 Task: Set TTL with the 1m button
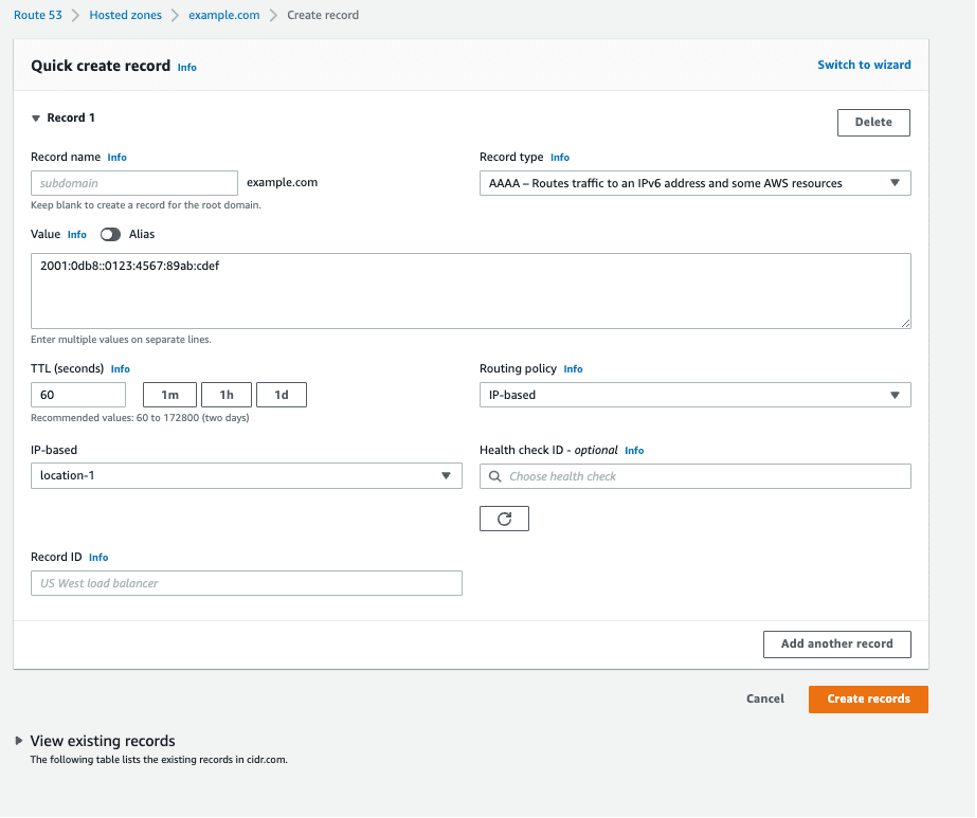coord(169,395)
